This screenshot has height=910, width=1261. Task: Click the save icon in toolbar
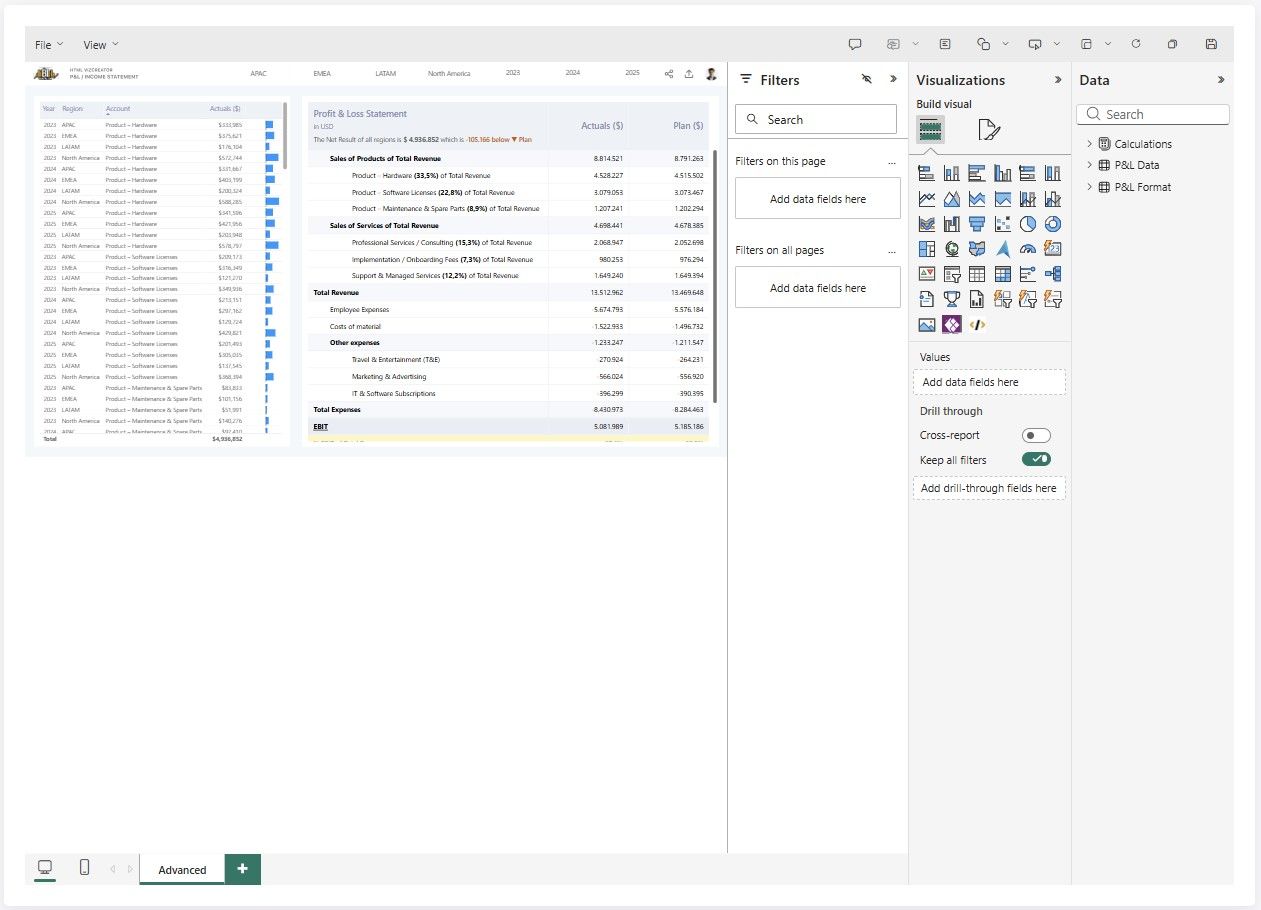pos(1211,44)
